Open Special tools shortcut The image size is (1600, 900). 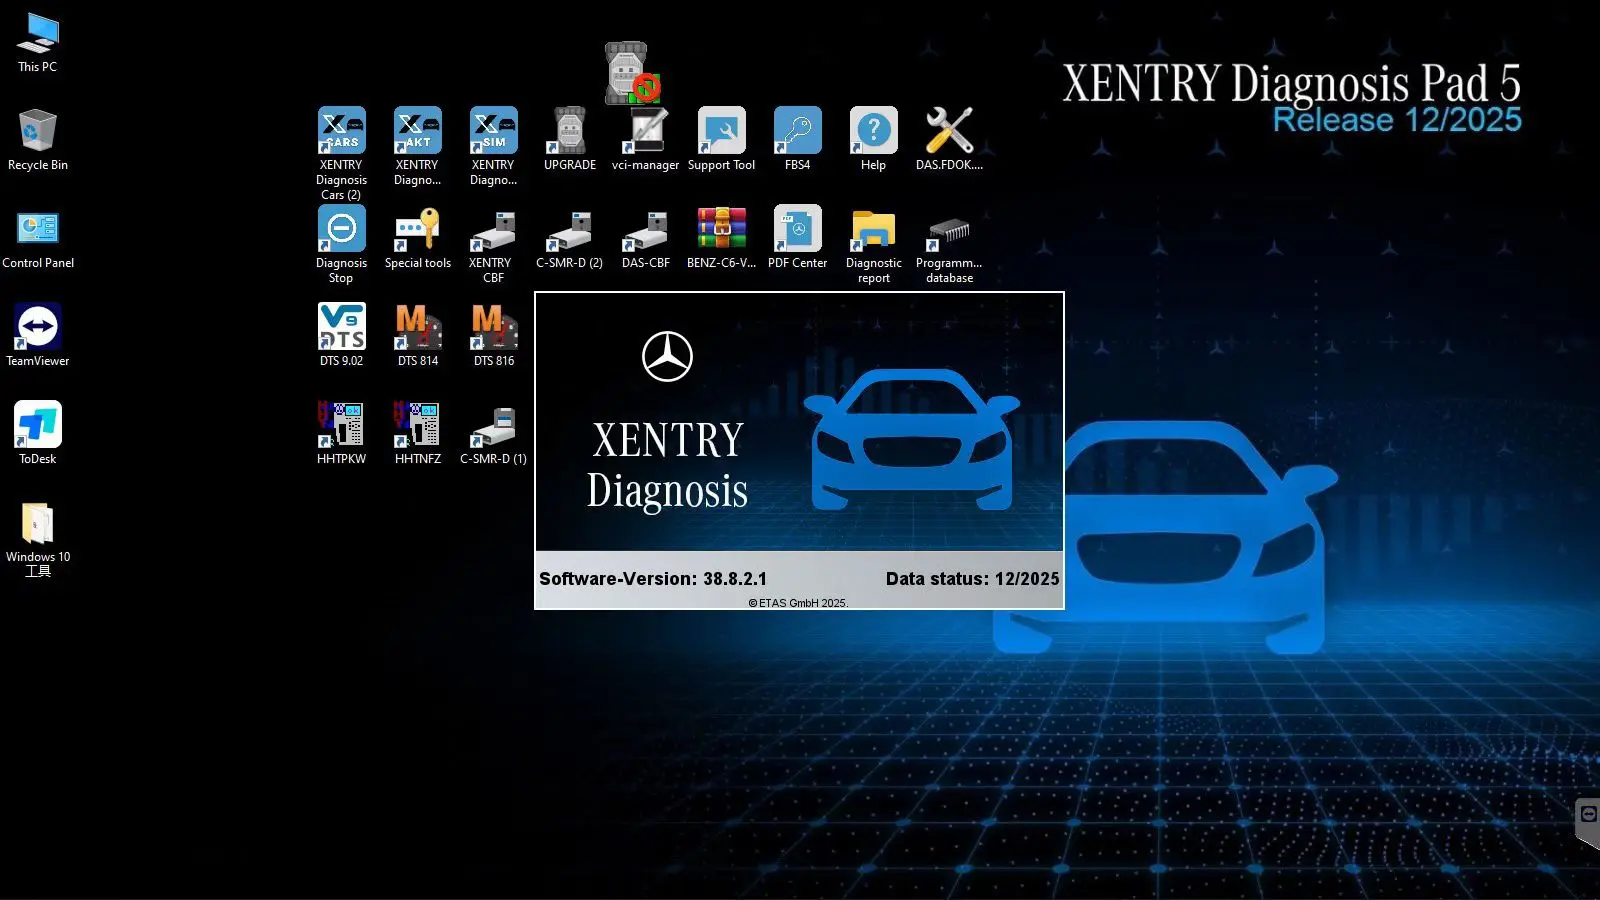tap(417, 229)
